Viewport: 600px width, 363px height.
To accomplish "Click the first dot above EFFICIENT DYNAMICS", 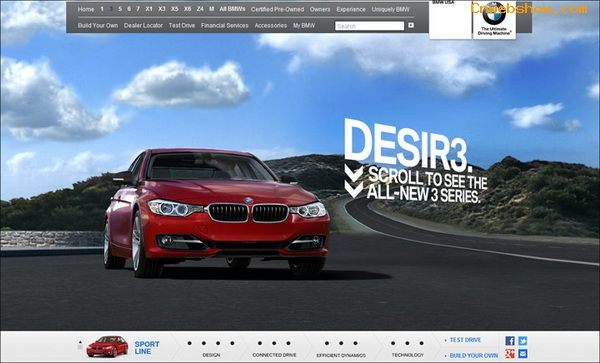I will 327,343.
